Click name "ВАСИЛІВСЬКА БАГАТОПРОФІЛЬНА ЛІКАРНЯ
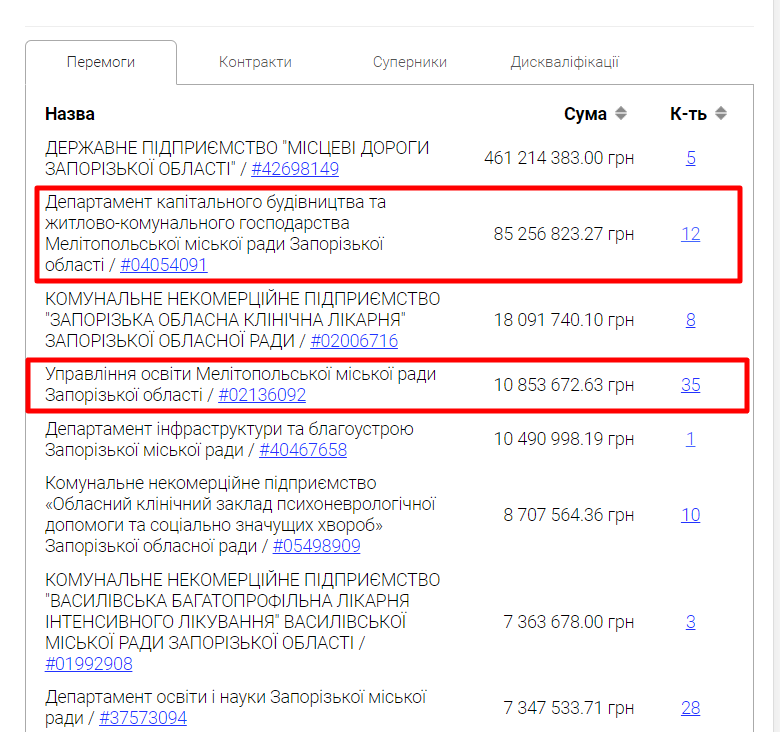 point(227,601)
